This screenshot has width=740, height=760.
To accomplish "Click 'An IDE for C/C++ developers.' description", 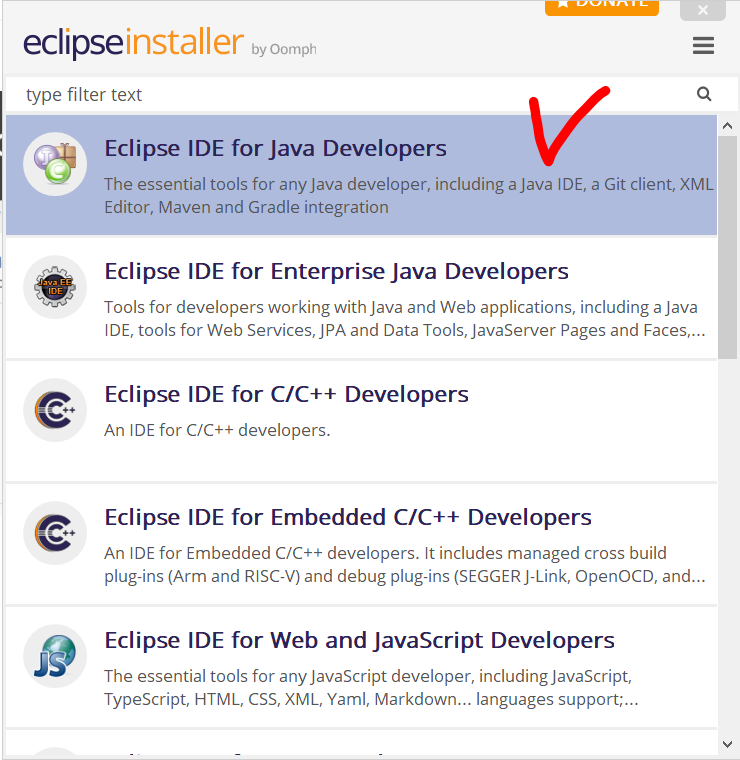I will click(x=217, y=430).
